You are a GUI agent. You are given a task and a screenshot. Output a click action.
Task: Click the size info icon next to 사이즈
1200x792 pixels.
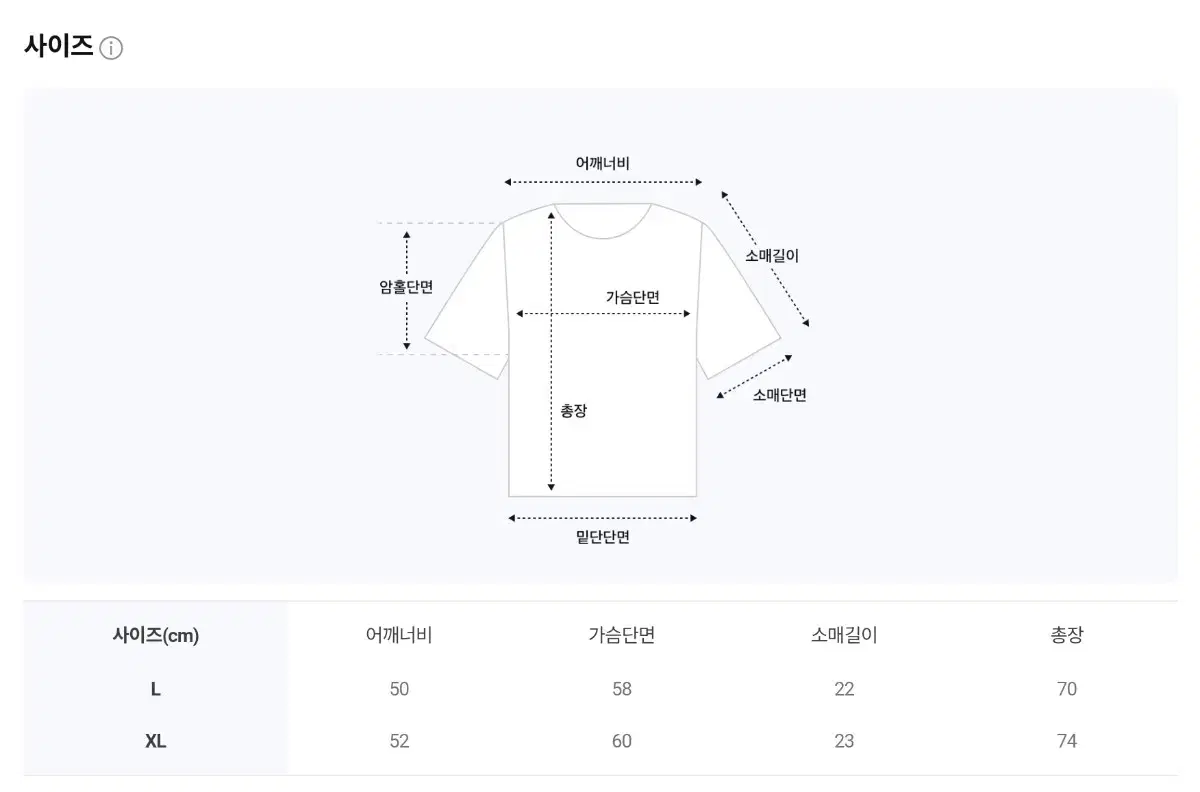pyautogui.click(x=111, y=48)
